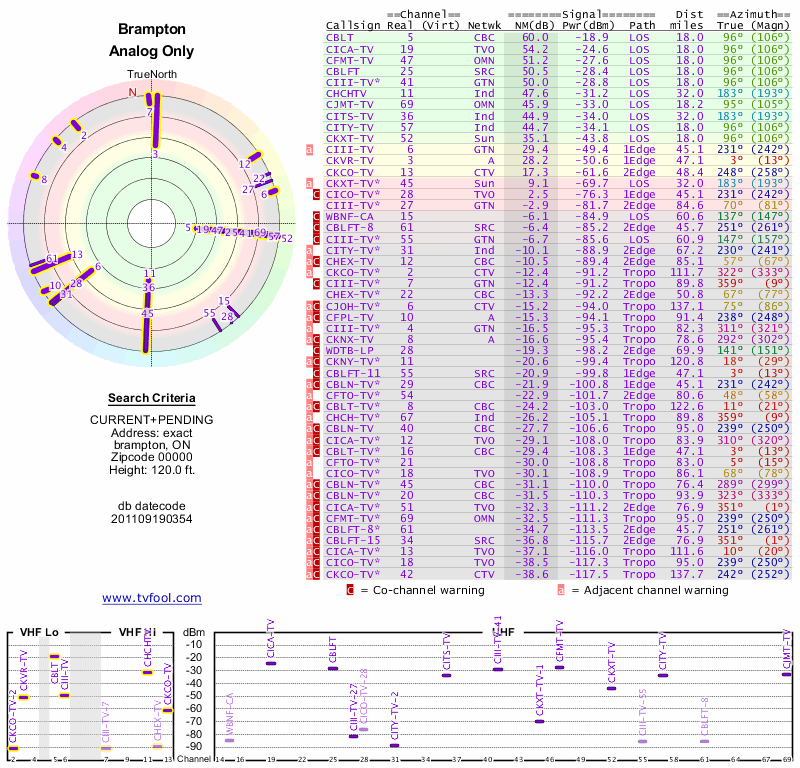The height and width of the screenshot is (768, 800).
Task: Select the CHCH-TV* callsign cell
Action: (x=353, y=417)
